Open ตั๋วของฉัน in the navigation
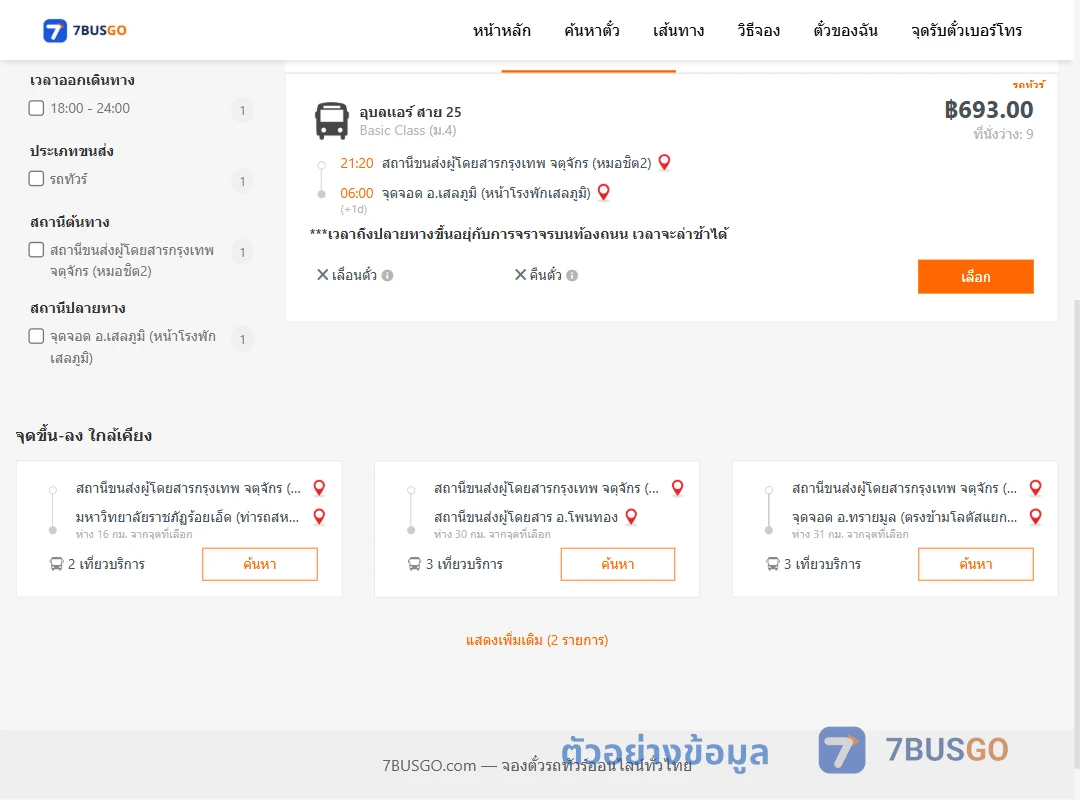Image resolution: width=1080 pixels, height=800 pixels. (x=845, y=30)
